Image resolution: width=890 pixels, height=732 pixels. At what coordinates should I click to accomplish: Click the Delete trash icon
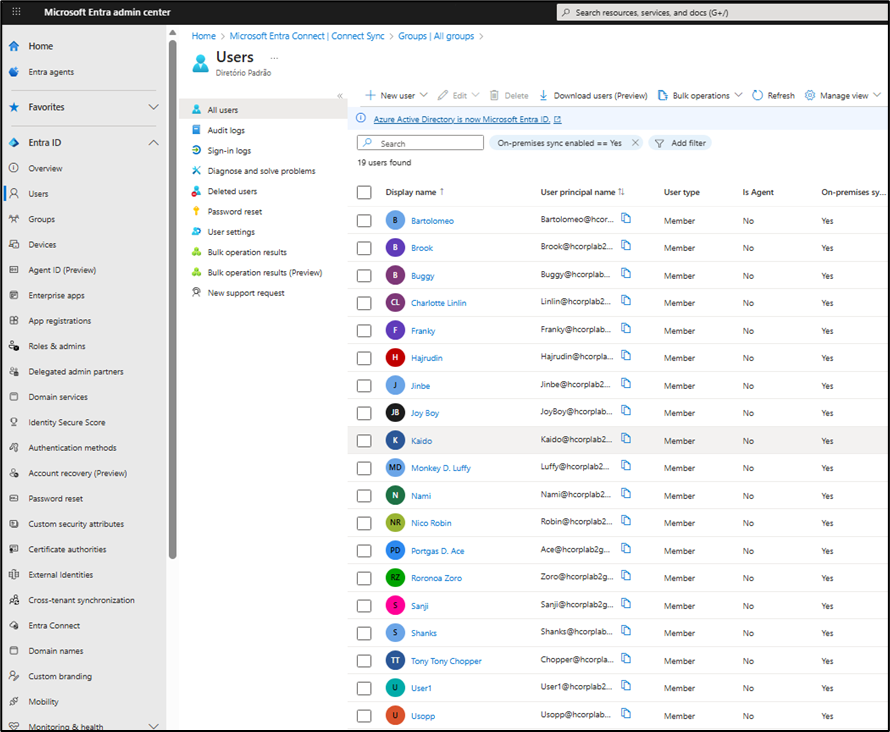pos(494,96)
